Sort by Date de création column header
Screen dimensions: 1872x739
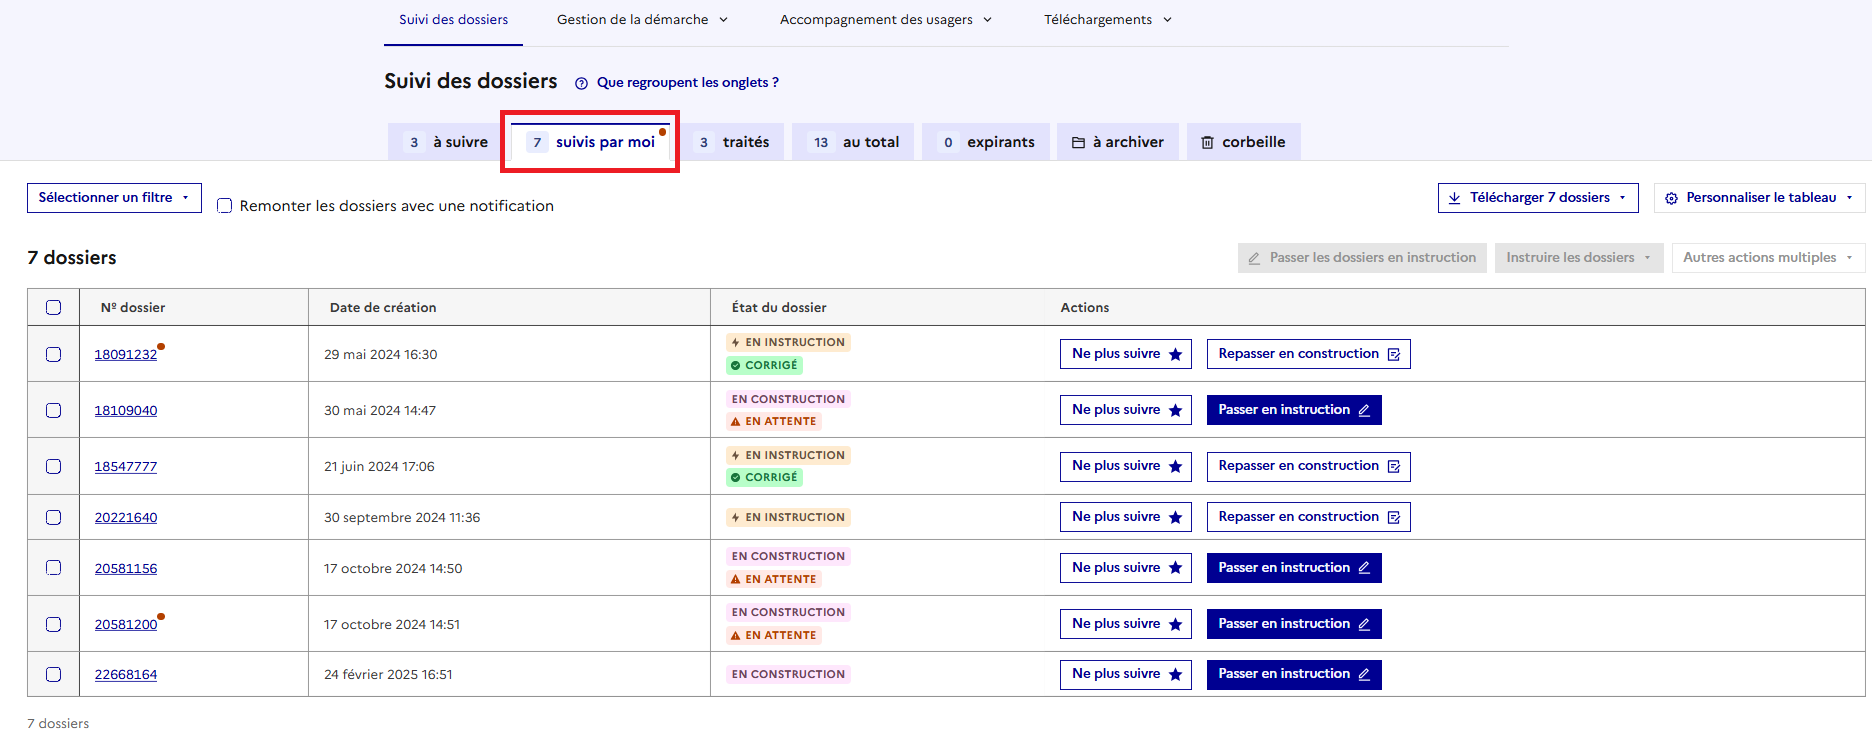(x=383, y=308)
